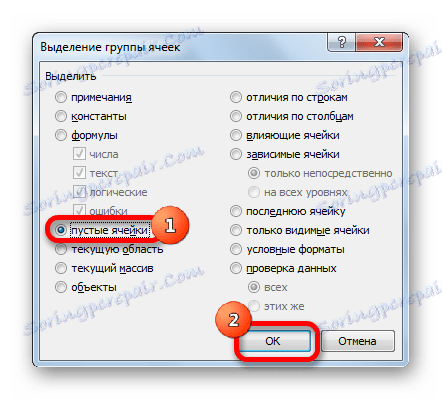Confirm selection with the OK button
Screen dimensions: 442x400
pyautogui.click(x=275, y=341)
